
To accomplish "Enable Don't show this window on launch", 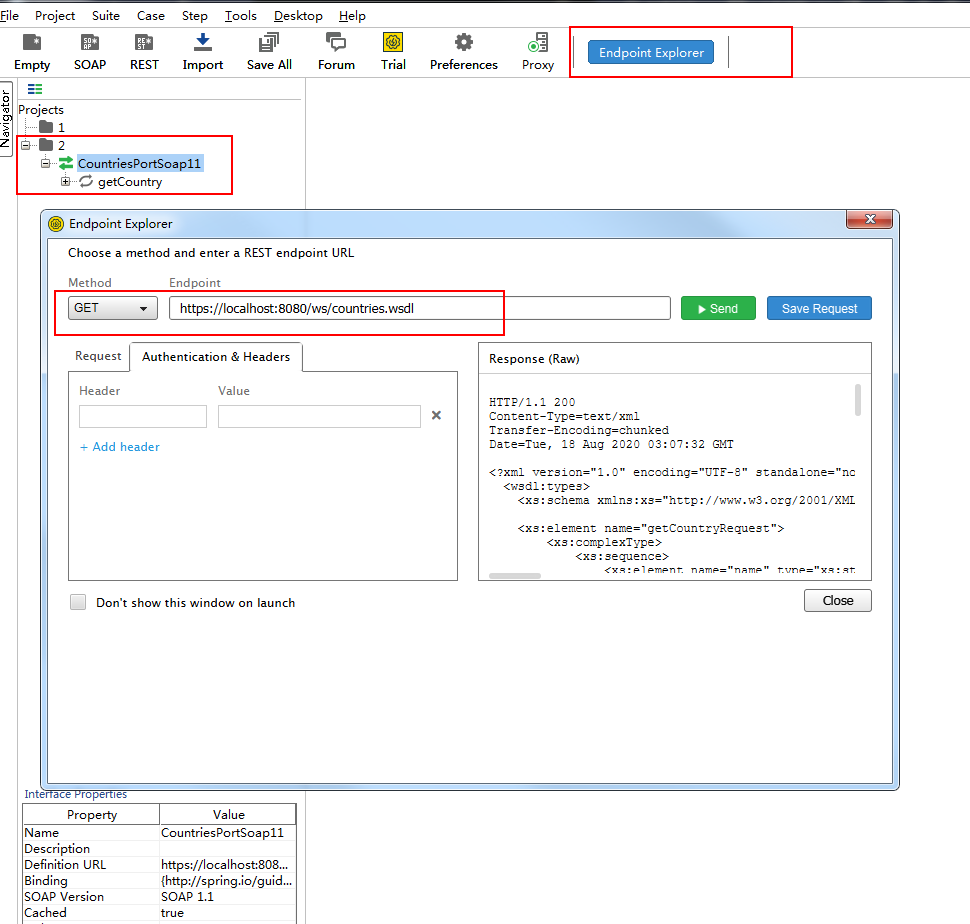I will [x=77, y=601].
